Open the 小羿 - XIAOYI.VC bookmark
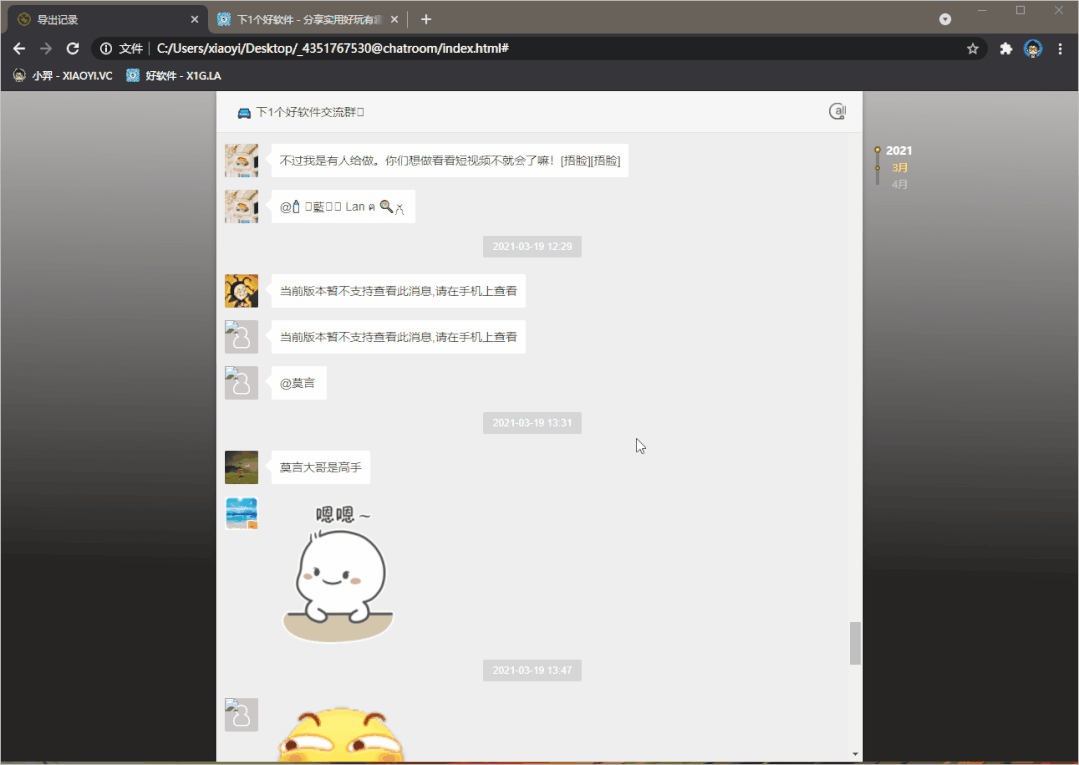Image resolution: width=1079 pixels, height=765 pixels. point(63,76)
